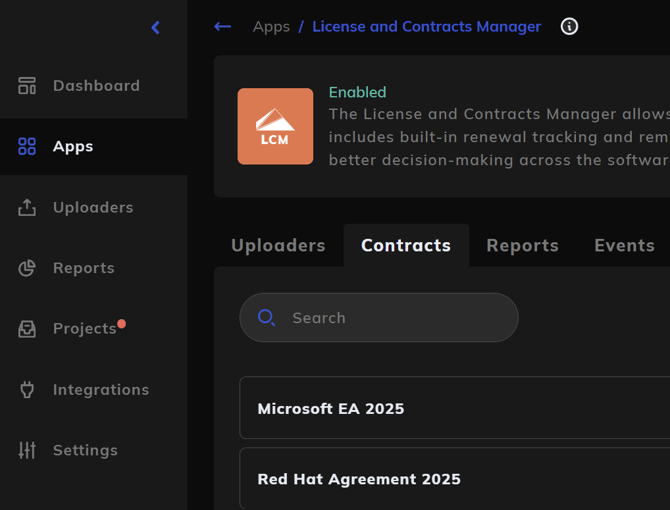Click the info icon beside the app title
Screen dimensions: 670x510
569,27
